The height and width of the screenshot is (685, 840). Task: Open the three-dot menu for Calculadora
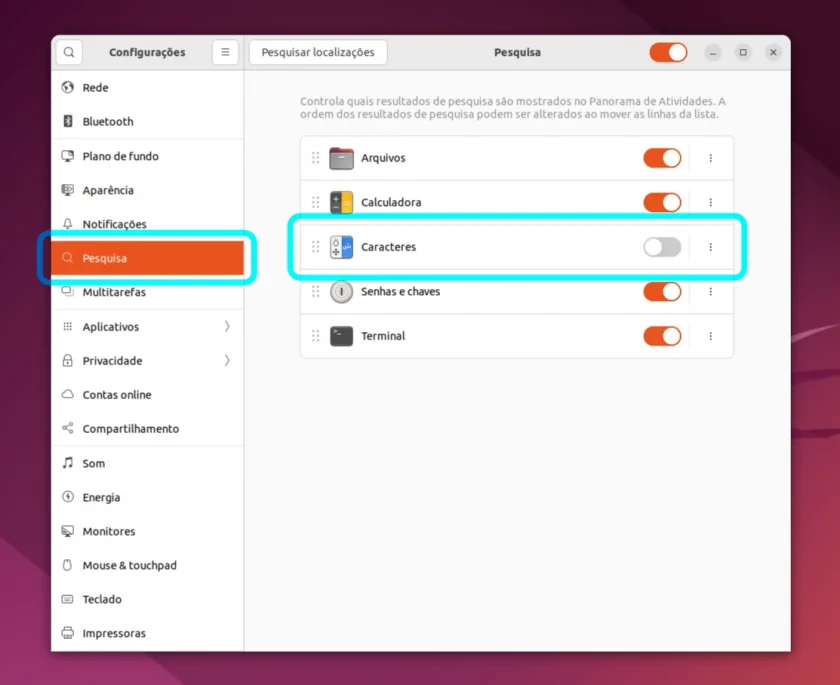(710, 202)
